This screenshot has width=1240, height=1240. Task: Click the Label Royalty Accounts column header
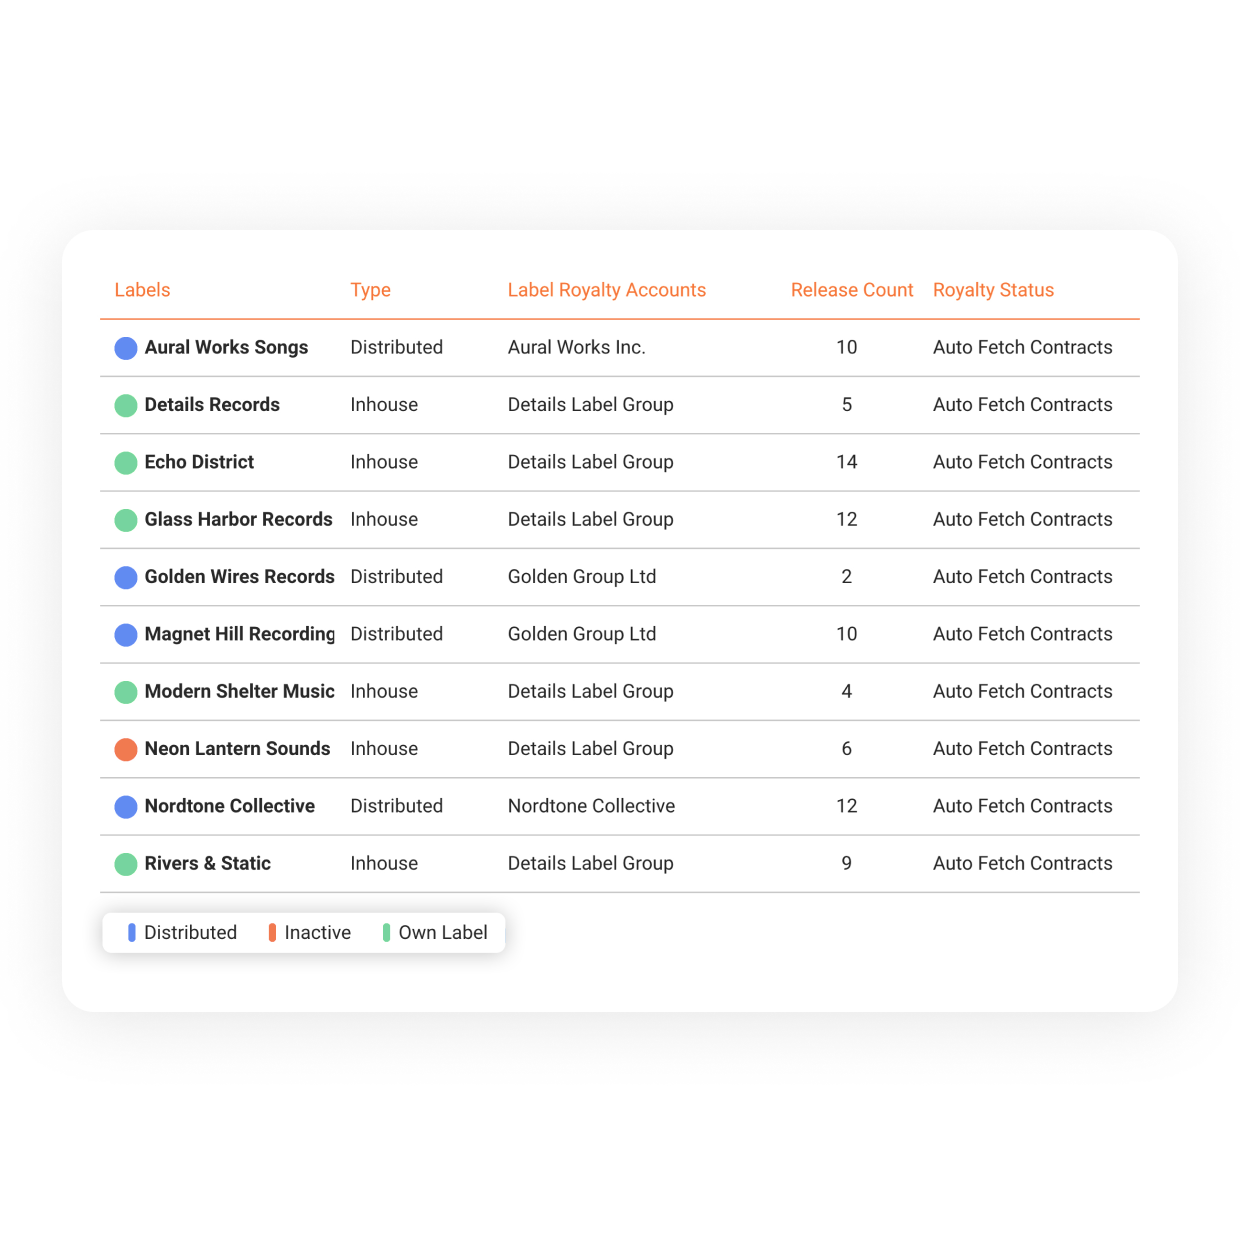[x=606, y=290]
